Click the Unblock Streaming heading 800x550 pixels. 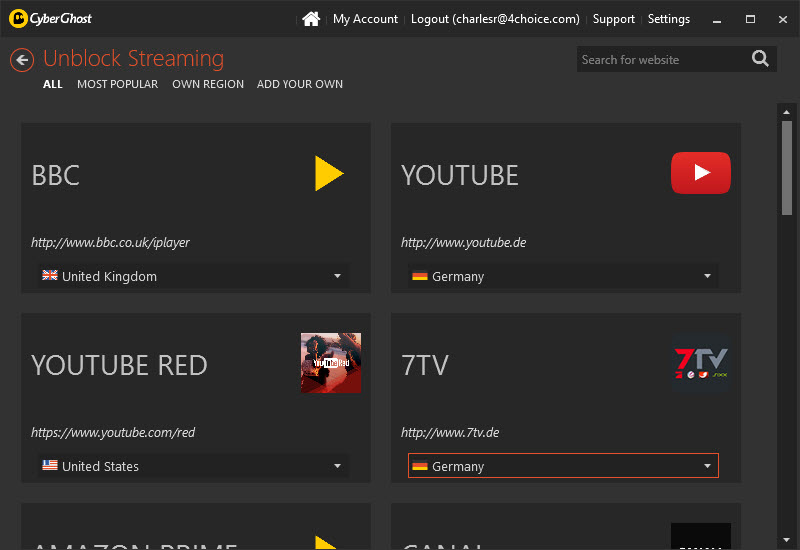(134, 58)
